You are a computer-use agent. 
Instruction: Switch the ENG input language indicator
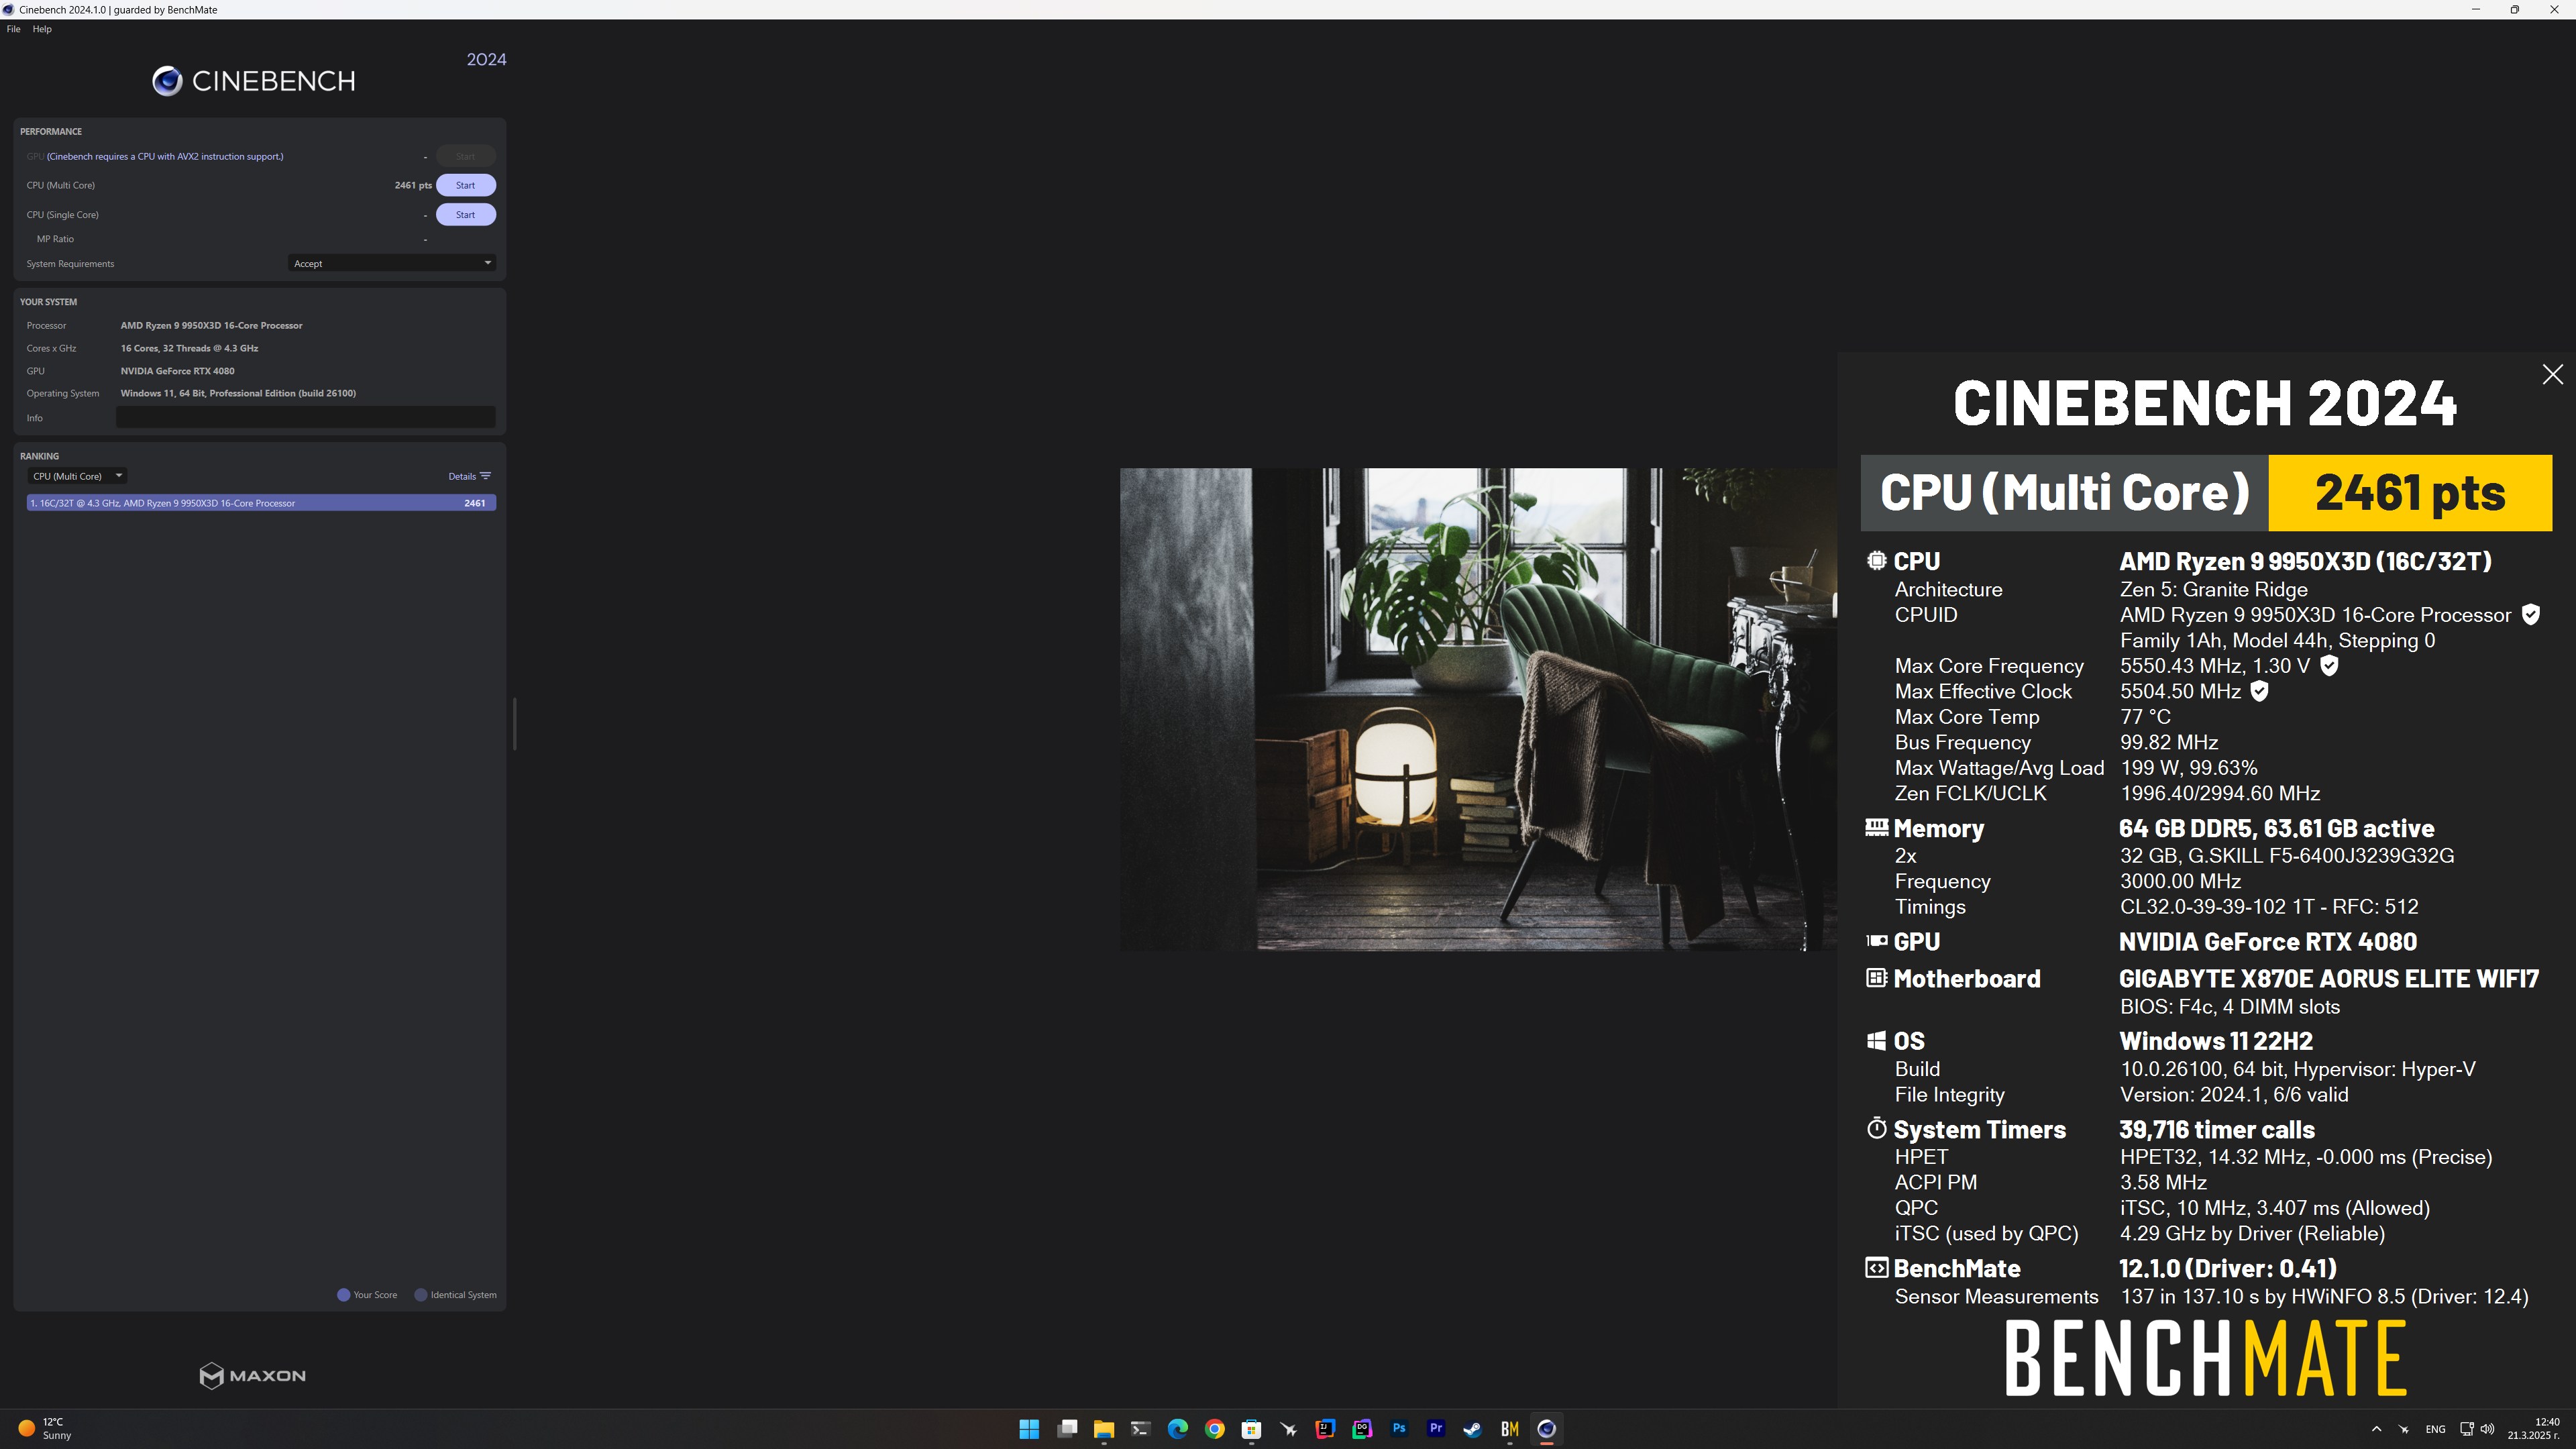coord(2435,1429)
